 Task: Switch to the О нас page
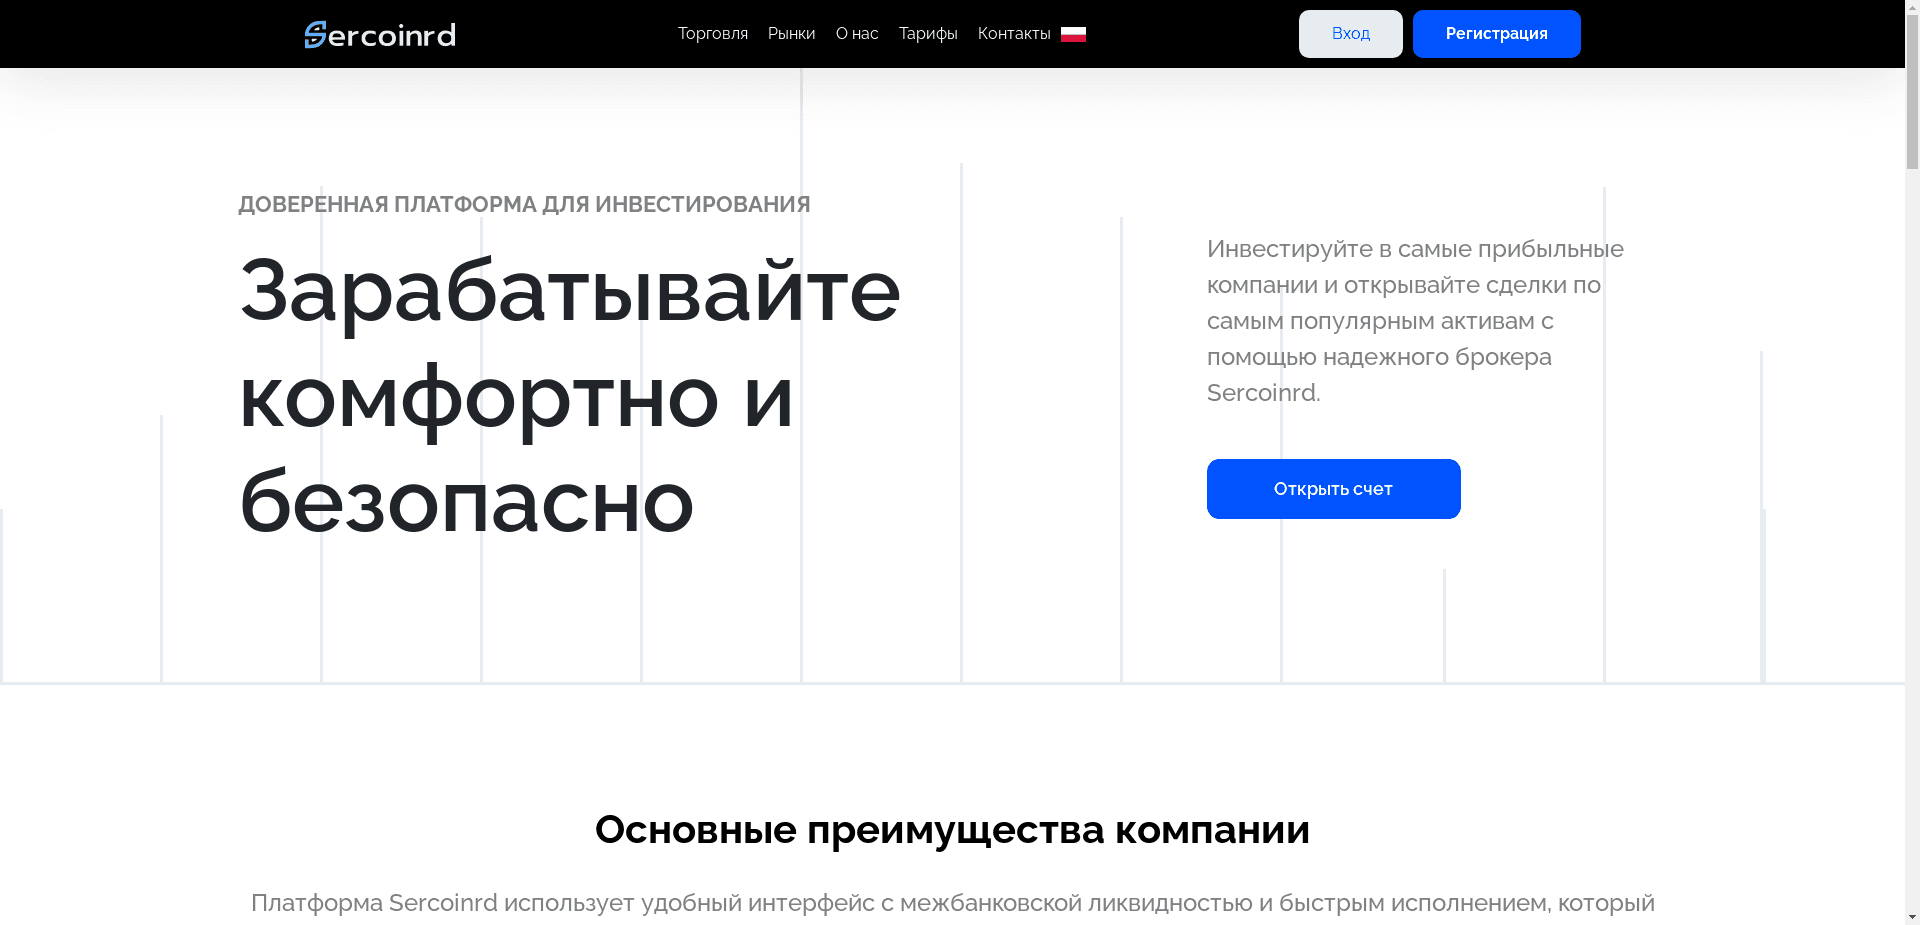coord(856,33)
